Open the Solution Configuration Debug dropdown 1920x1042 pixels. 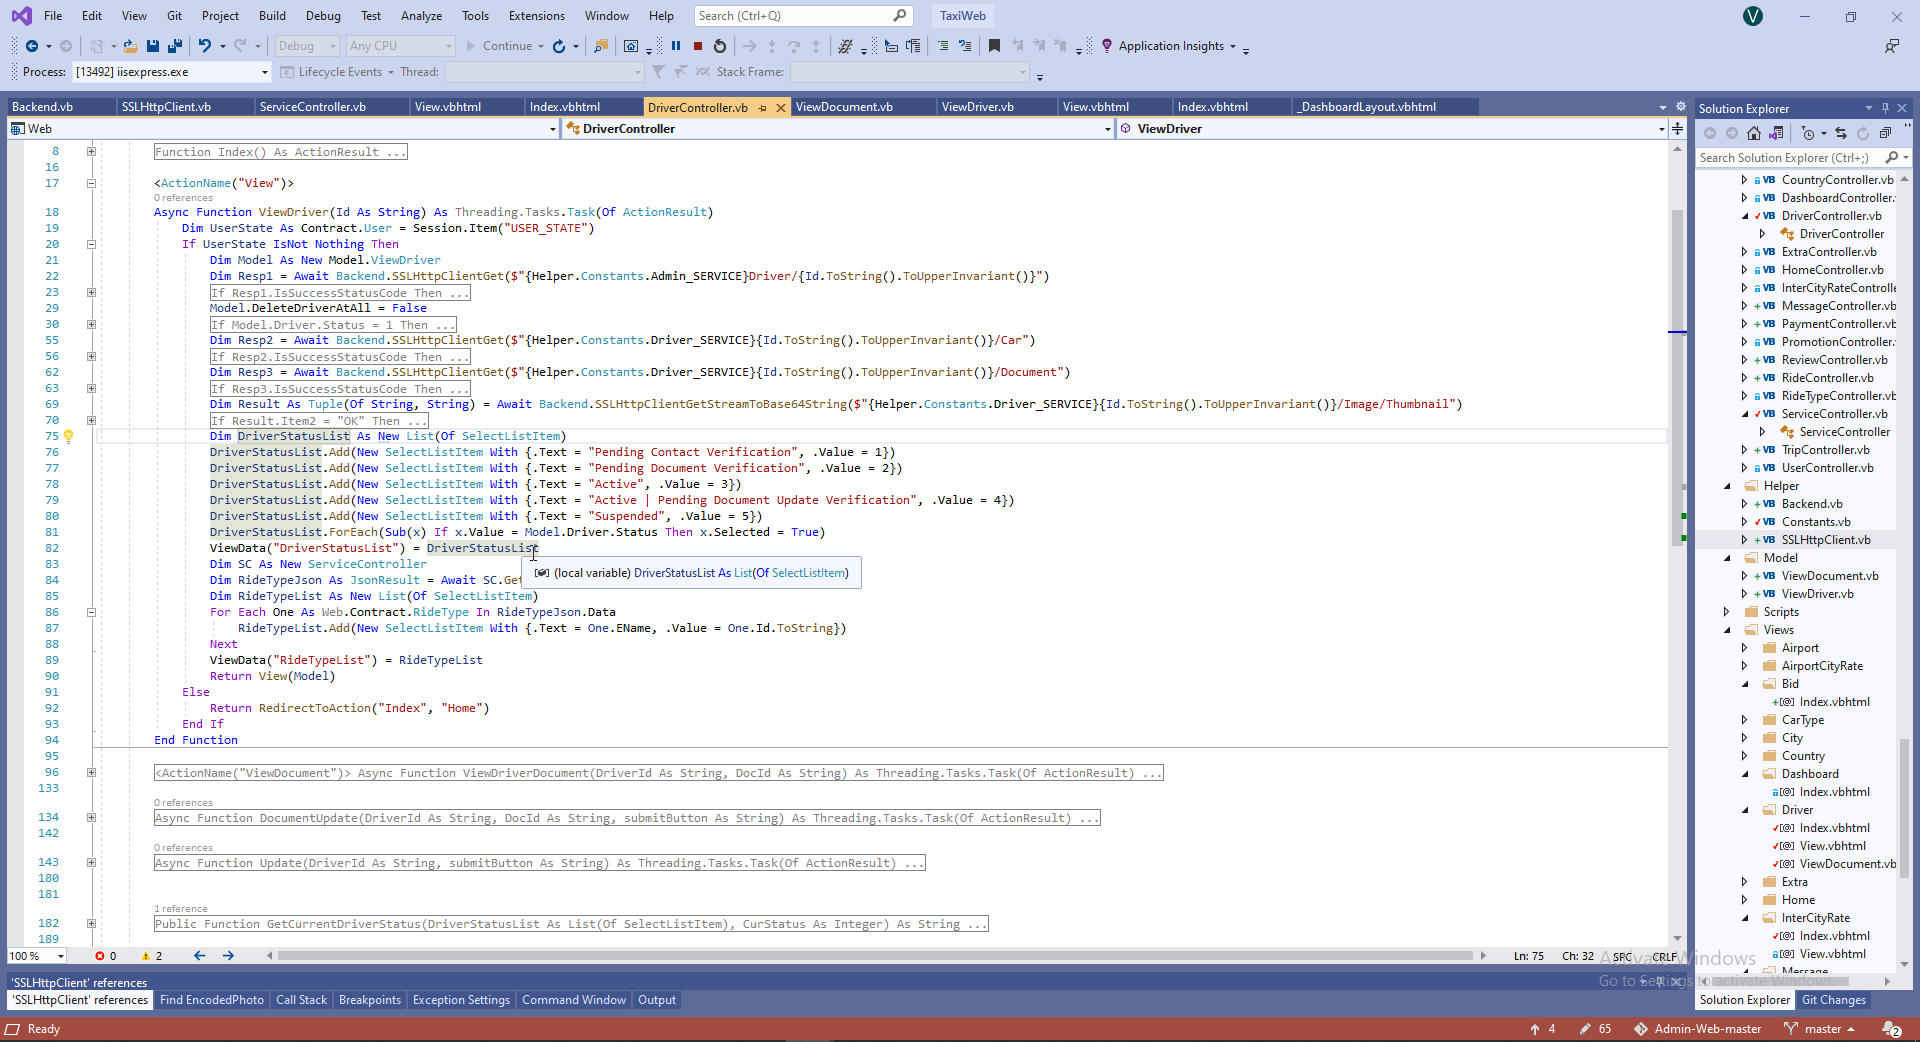[x=307, y=46]
